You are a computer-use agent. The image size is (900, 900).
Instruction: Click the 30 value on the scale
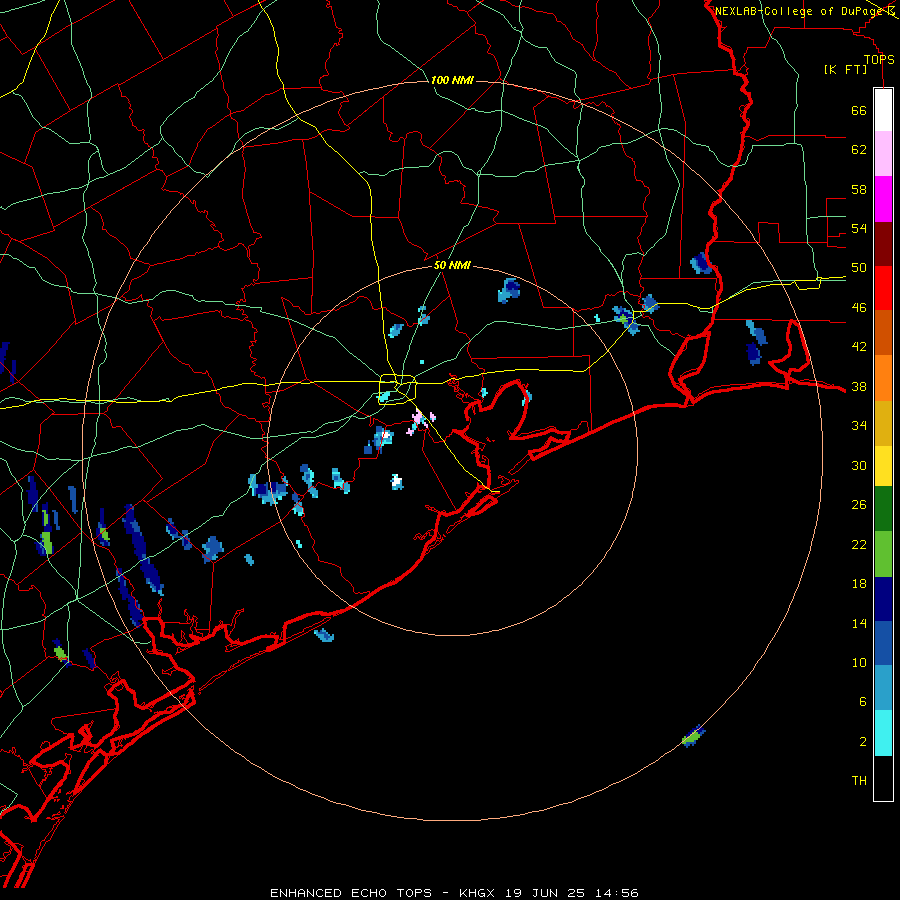pos(859,465)
